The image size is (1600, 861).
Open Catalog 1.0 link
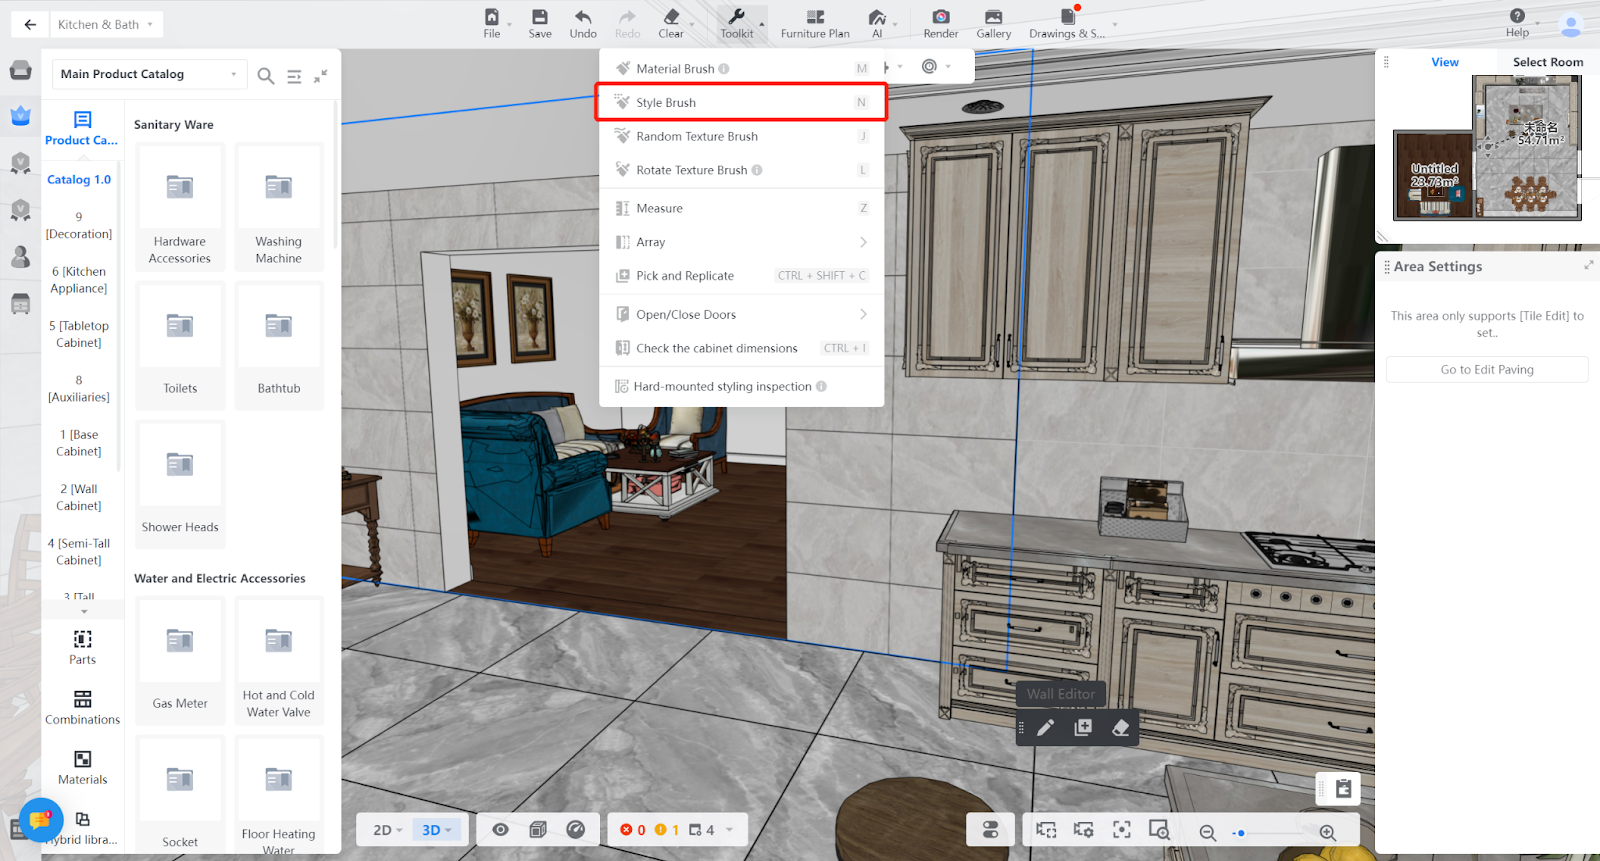pyautogui.click(x=79, y=180)
